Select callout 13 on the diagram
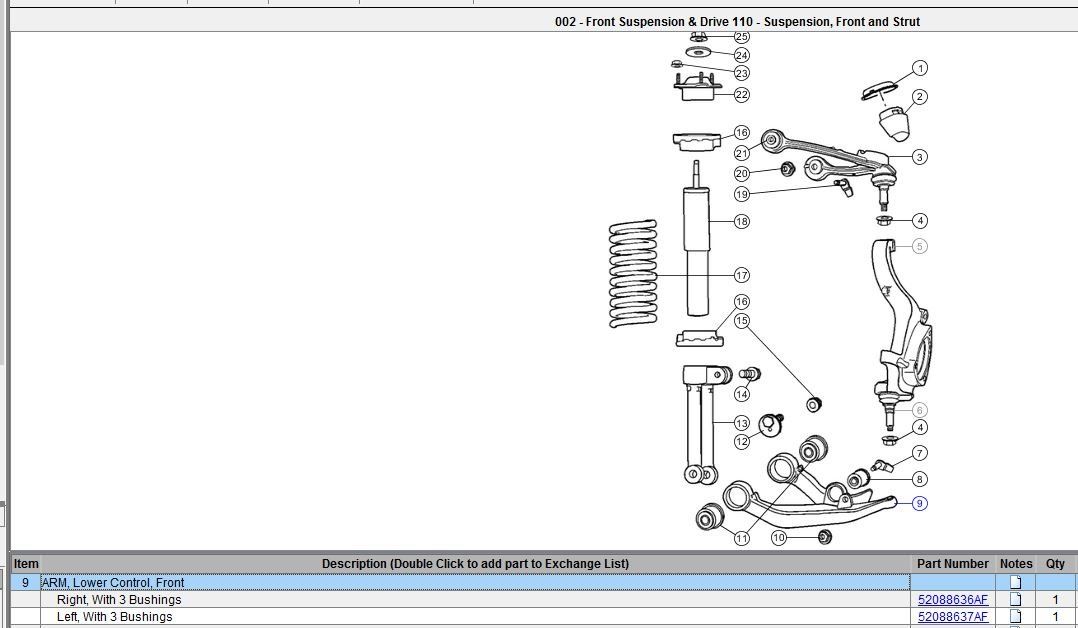The image size is (1078, 628). click(x=741, y=423)
